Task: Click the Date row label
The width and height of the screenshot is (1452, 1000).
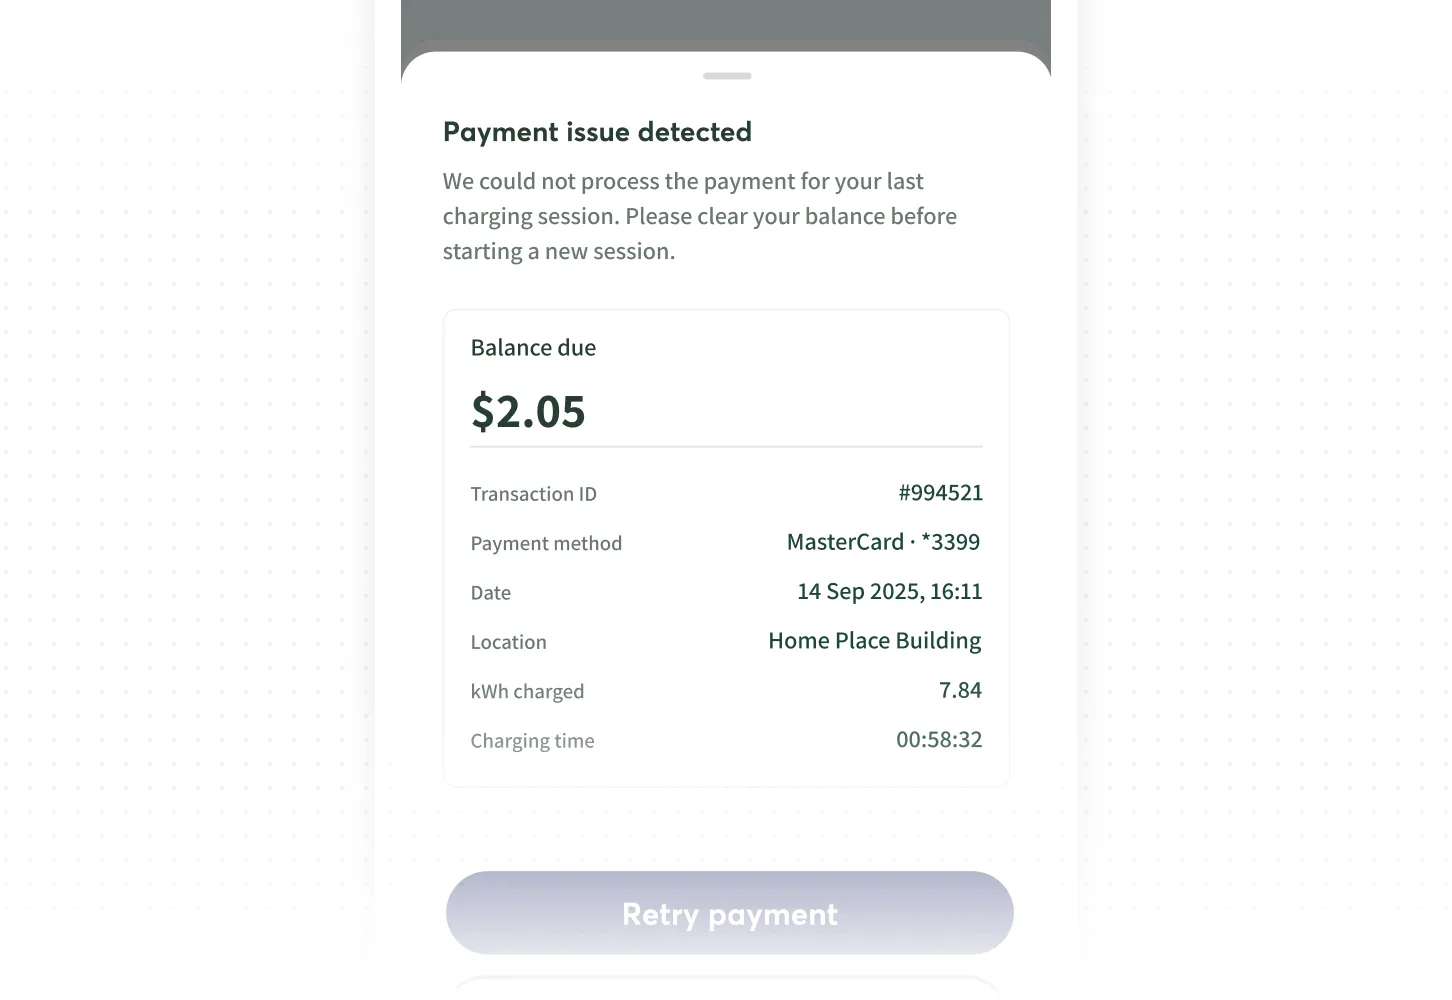Action: (491, 593)
